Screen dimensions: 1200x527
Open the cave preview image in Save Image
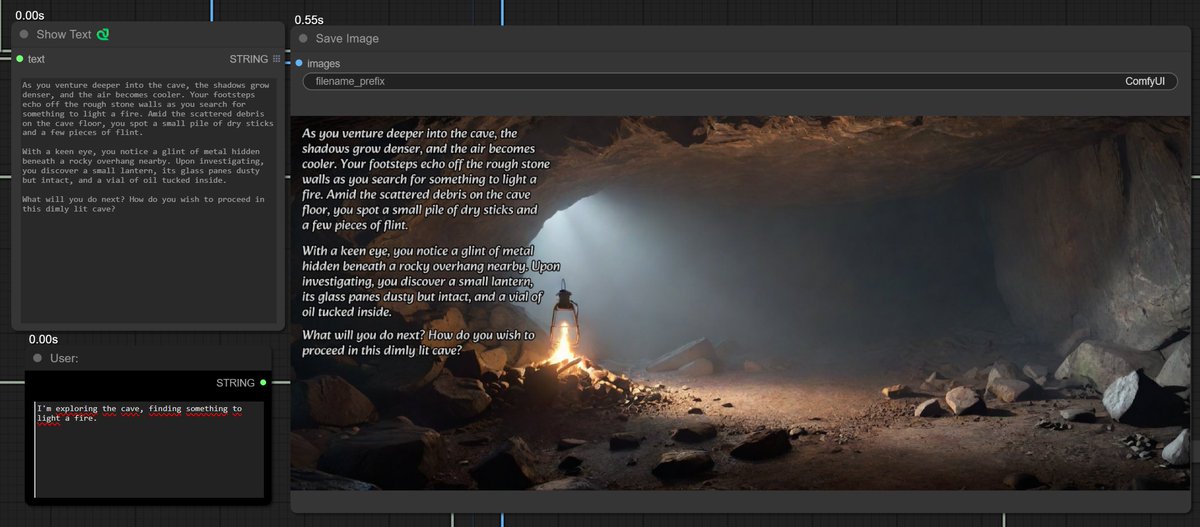tap(740, 303)
